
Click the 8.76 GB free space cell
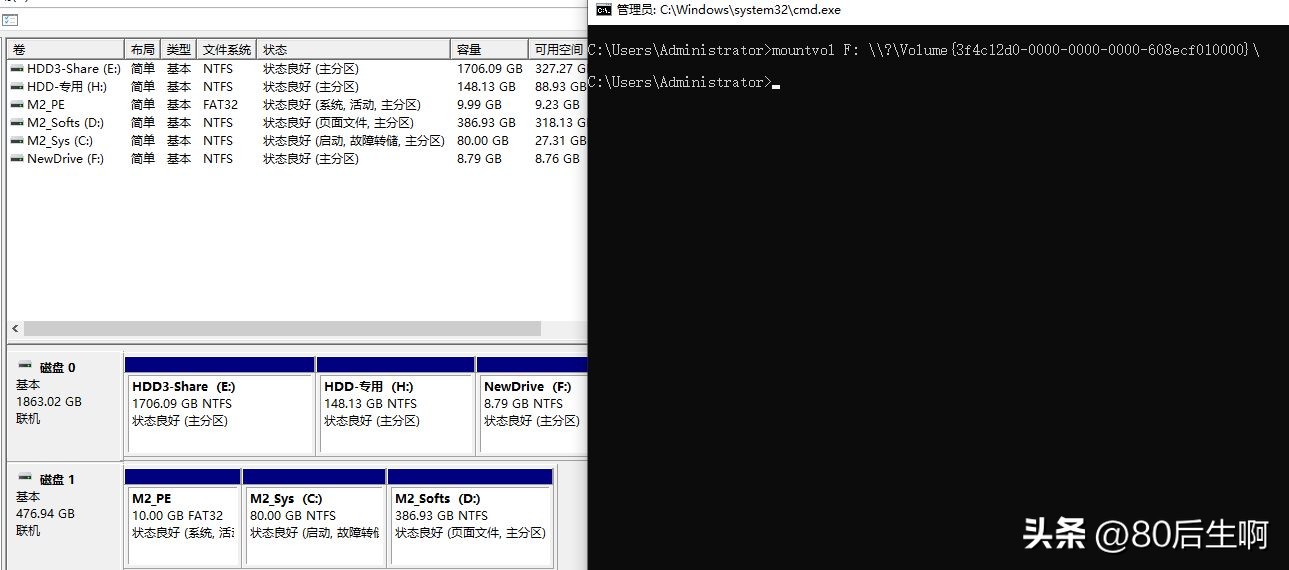(557, 159)
